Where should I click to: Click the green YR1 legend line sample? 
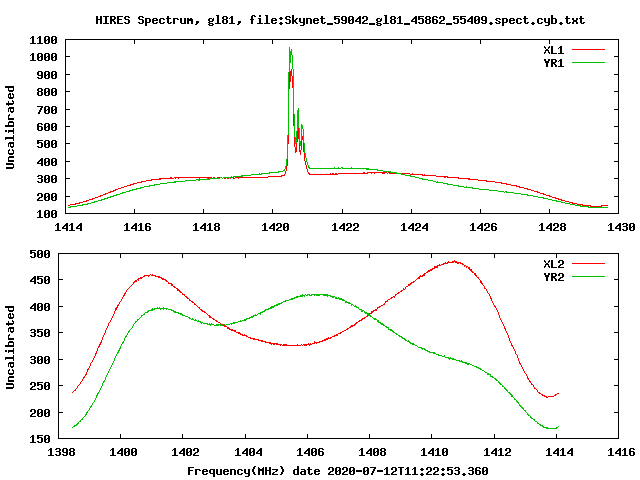click(588, 63)
